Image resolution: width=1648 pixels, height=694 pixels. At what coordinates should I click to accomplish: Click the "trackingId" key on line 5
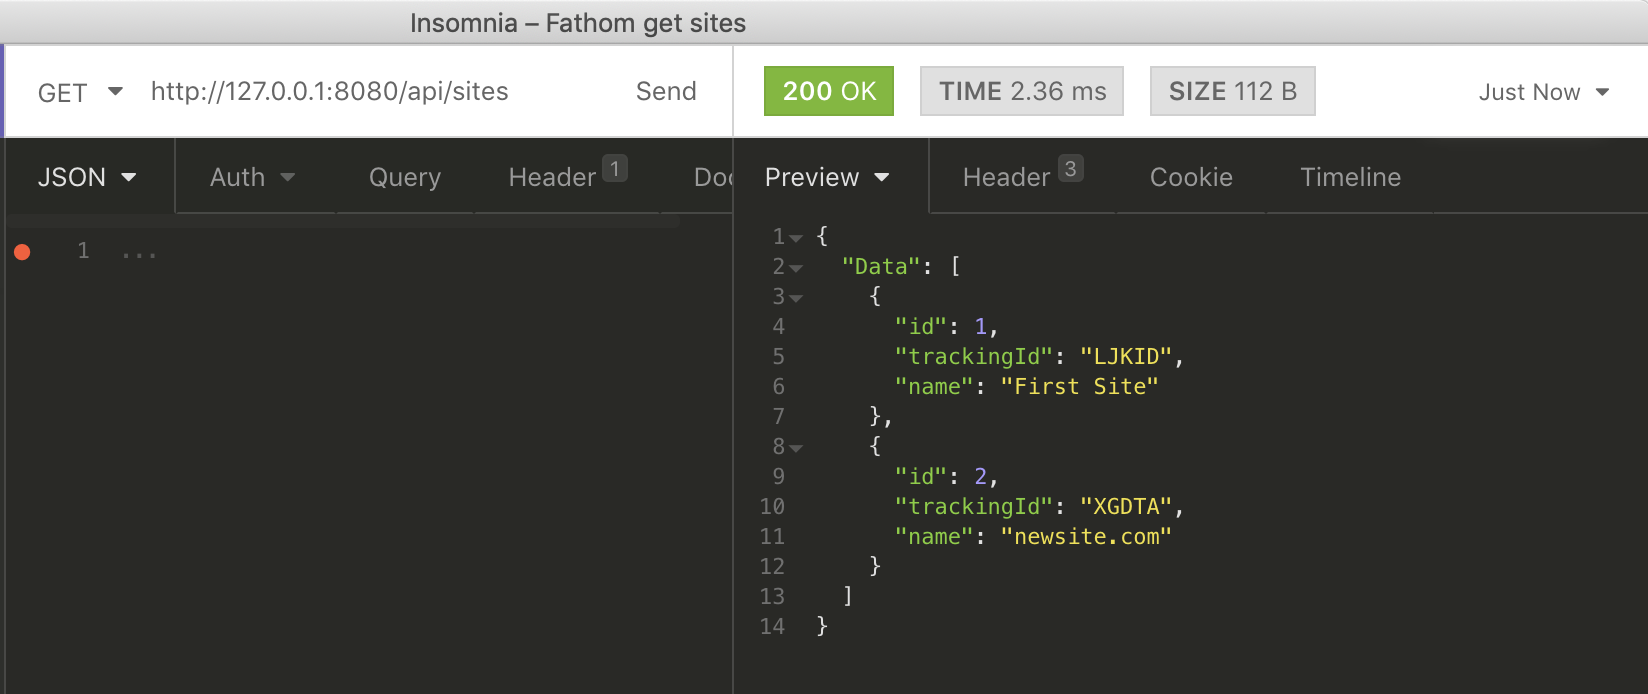[975, 356]
